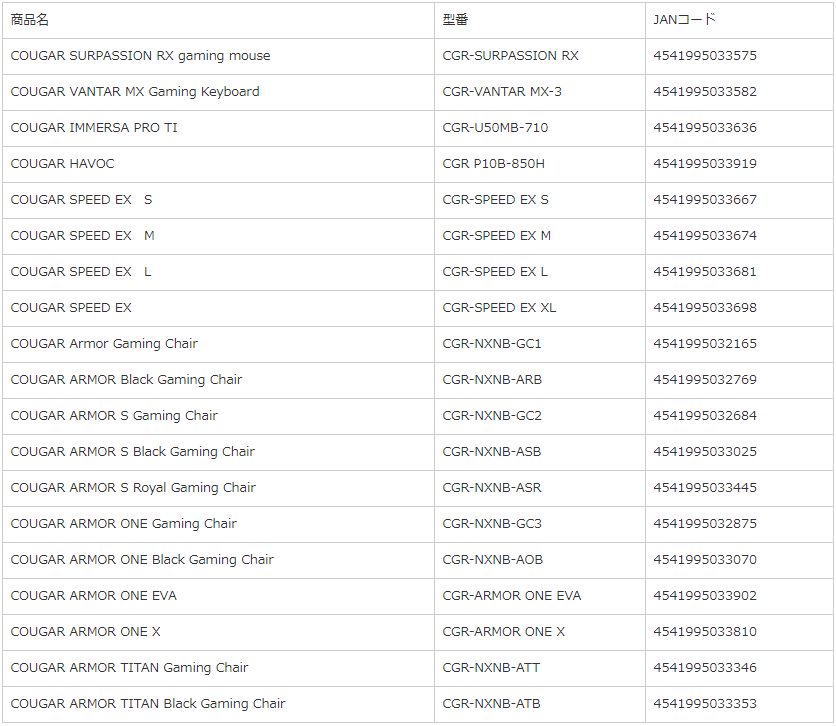The width and height of the screenshot is (836, 726).
Task: Select model CGR-NXNB-AOB
Action: click(x=493, y=560)
